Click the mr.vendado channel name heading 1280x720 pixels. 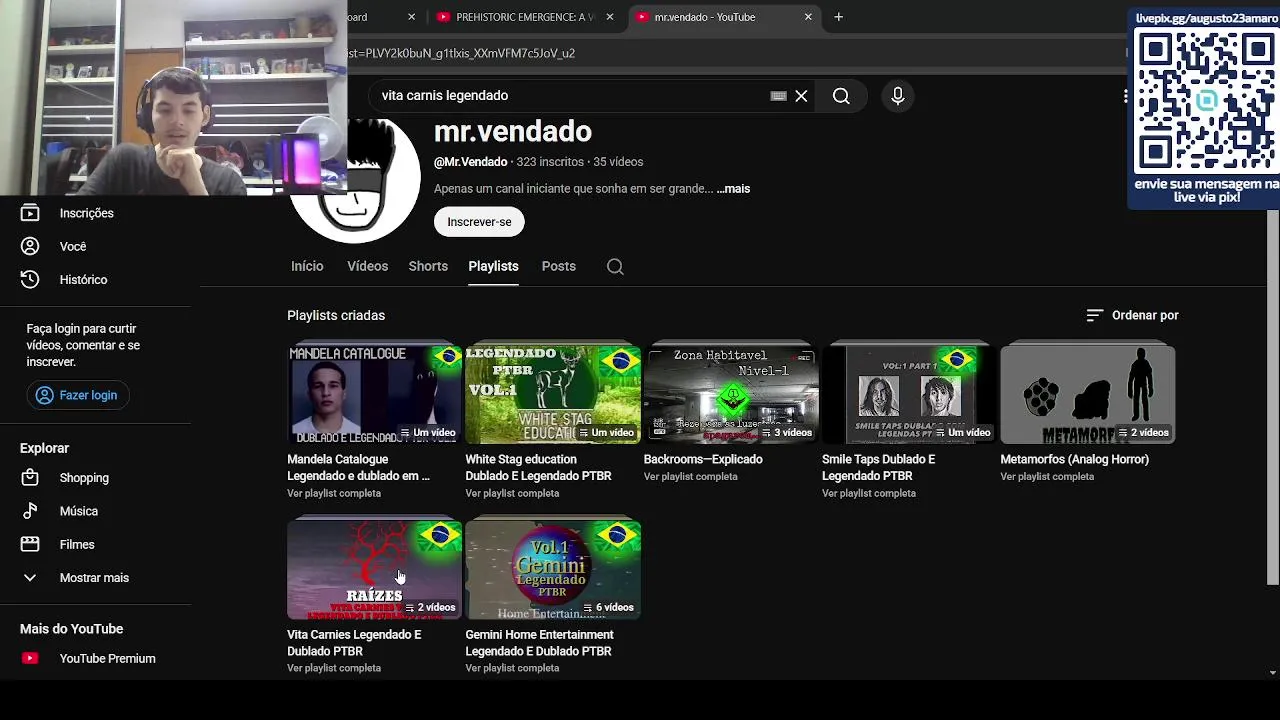(512, 132)
